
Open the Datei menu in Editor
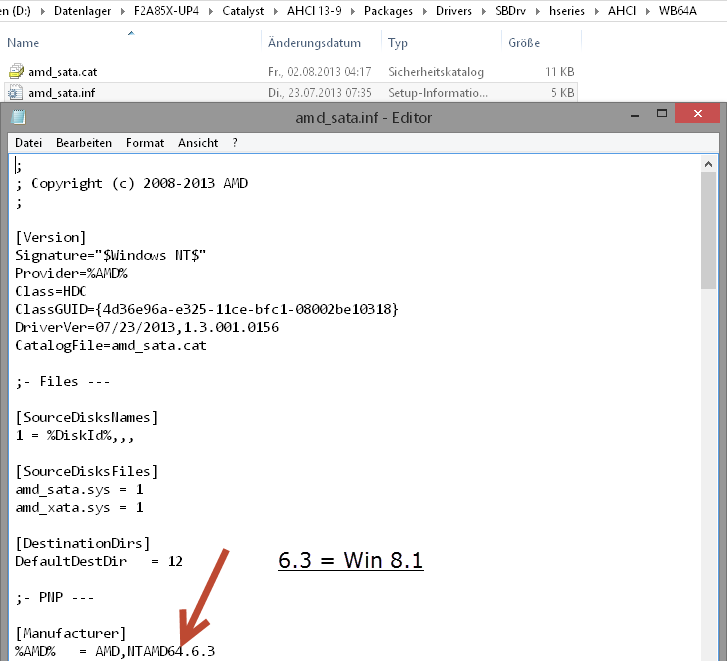(28, 143)
